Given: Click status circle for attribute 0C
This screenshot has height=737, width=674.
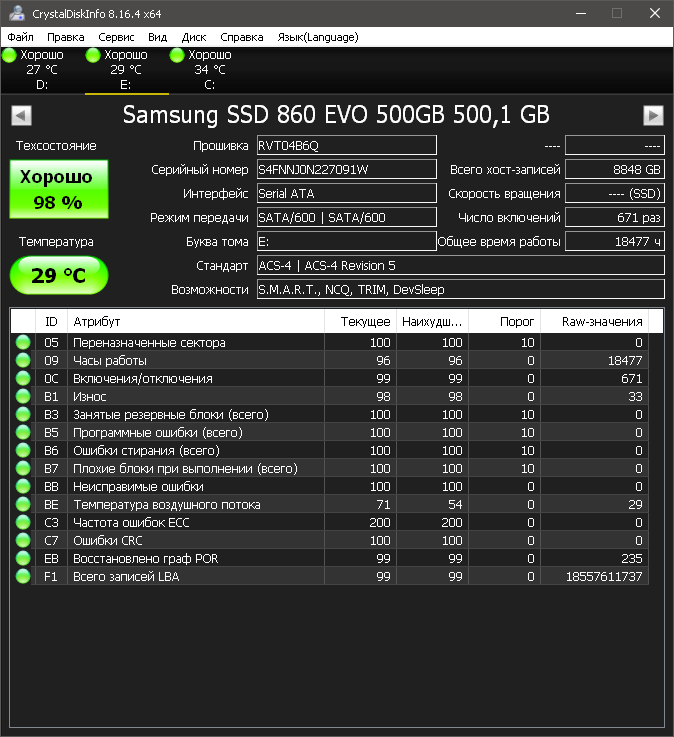Looking at the screenshot, I should [x=23, y=378].
